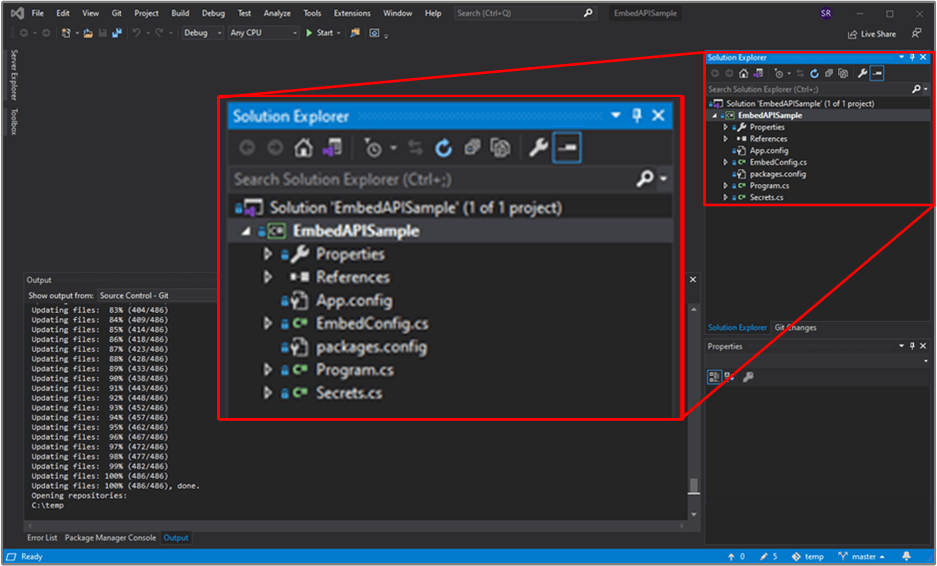This screenshot has height=566, width=937.
Task: Click the Output panel scroll up arrow
Action: point(693,310)
